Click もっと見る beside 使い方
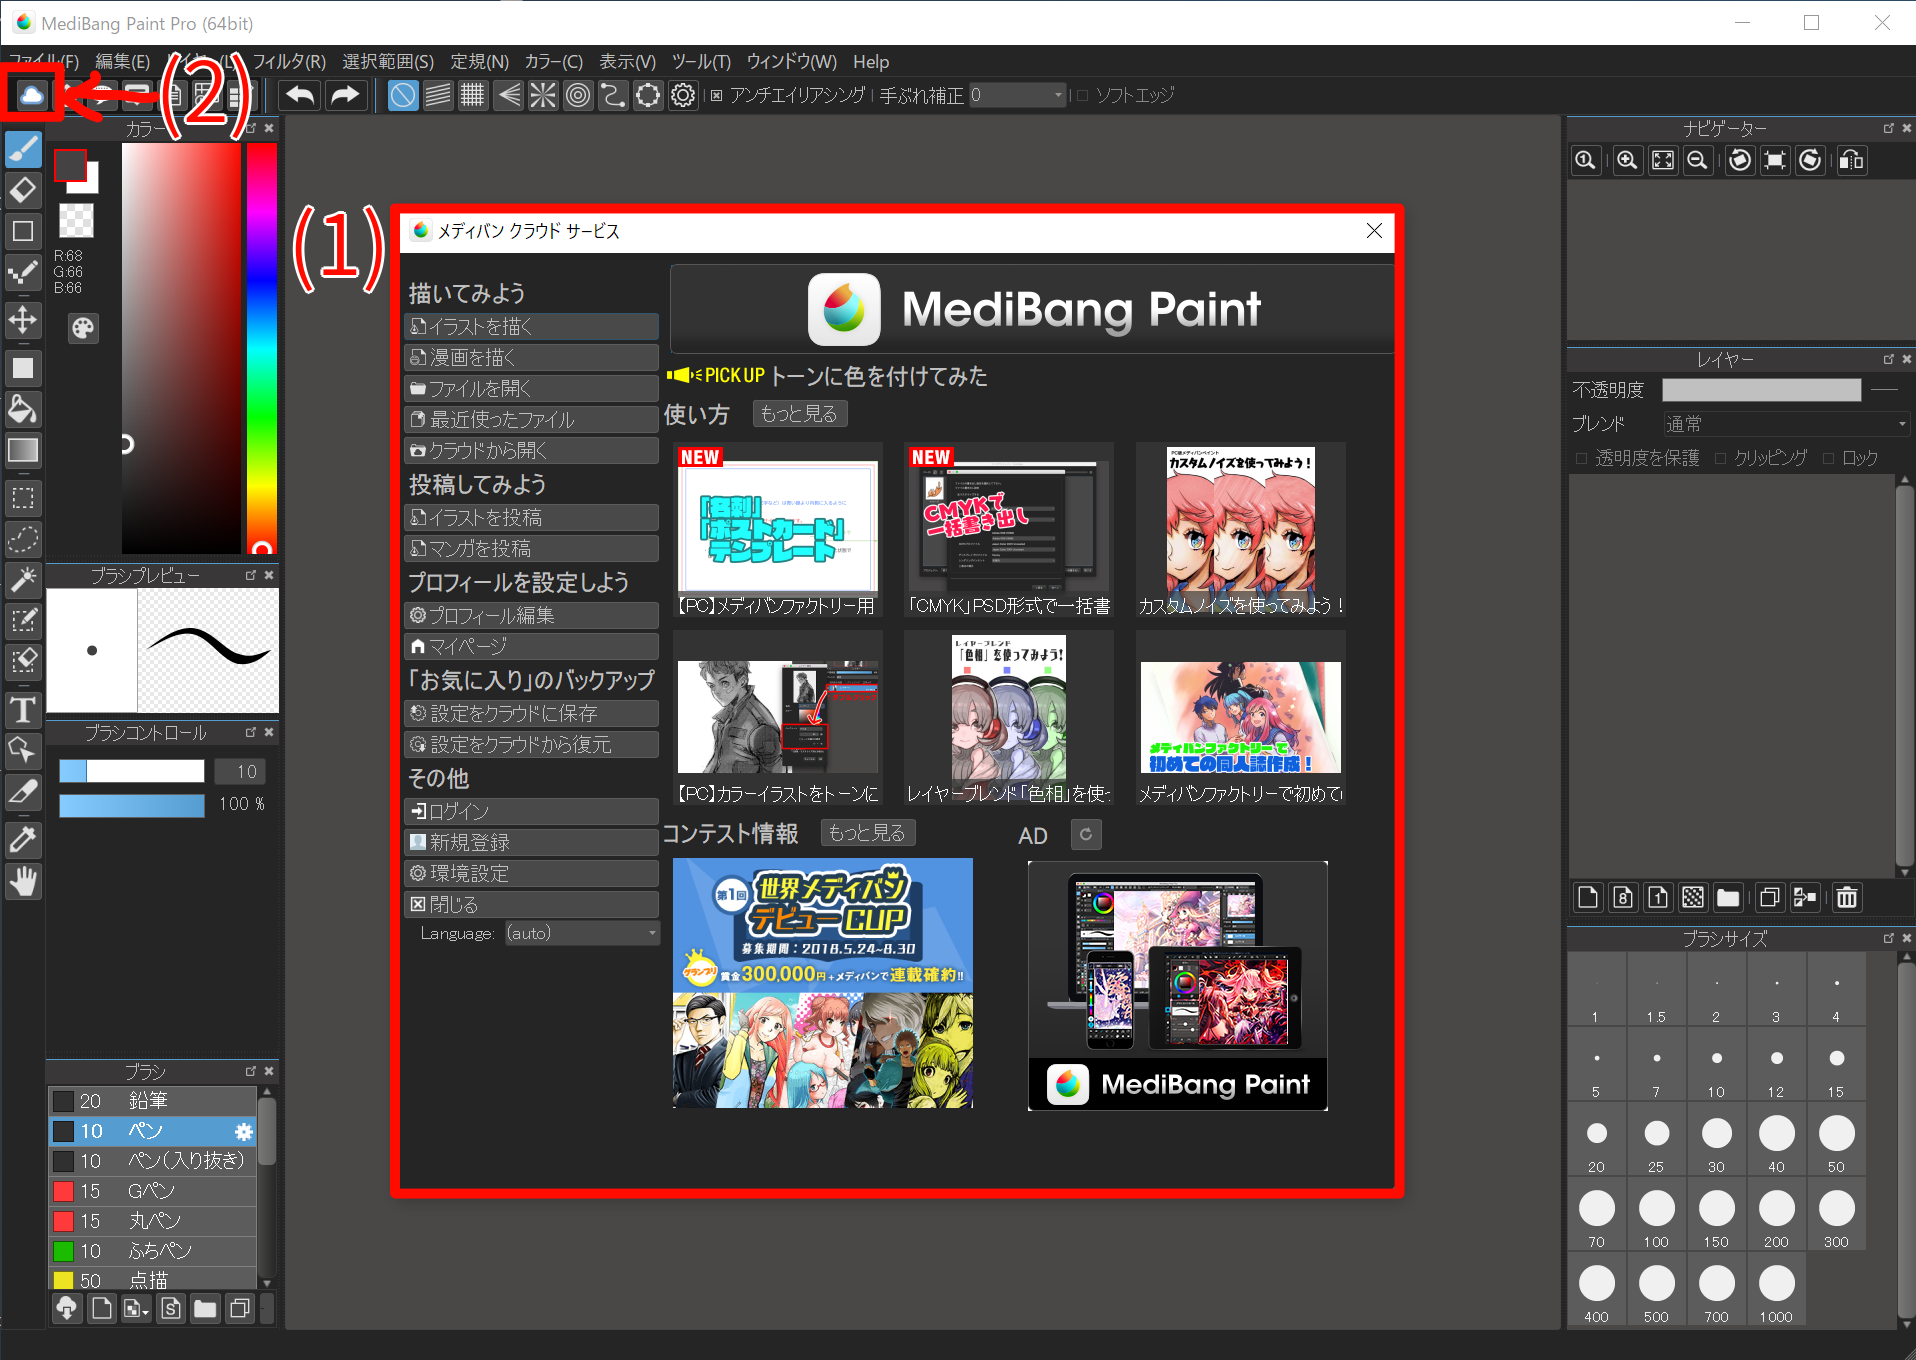Image resolution: width=1916 pixels, height=1360 pixels. click(799, 414)
